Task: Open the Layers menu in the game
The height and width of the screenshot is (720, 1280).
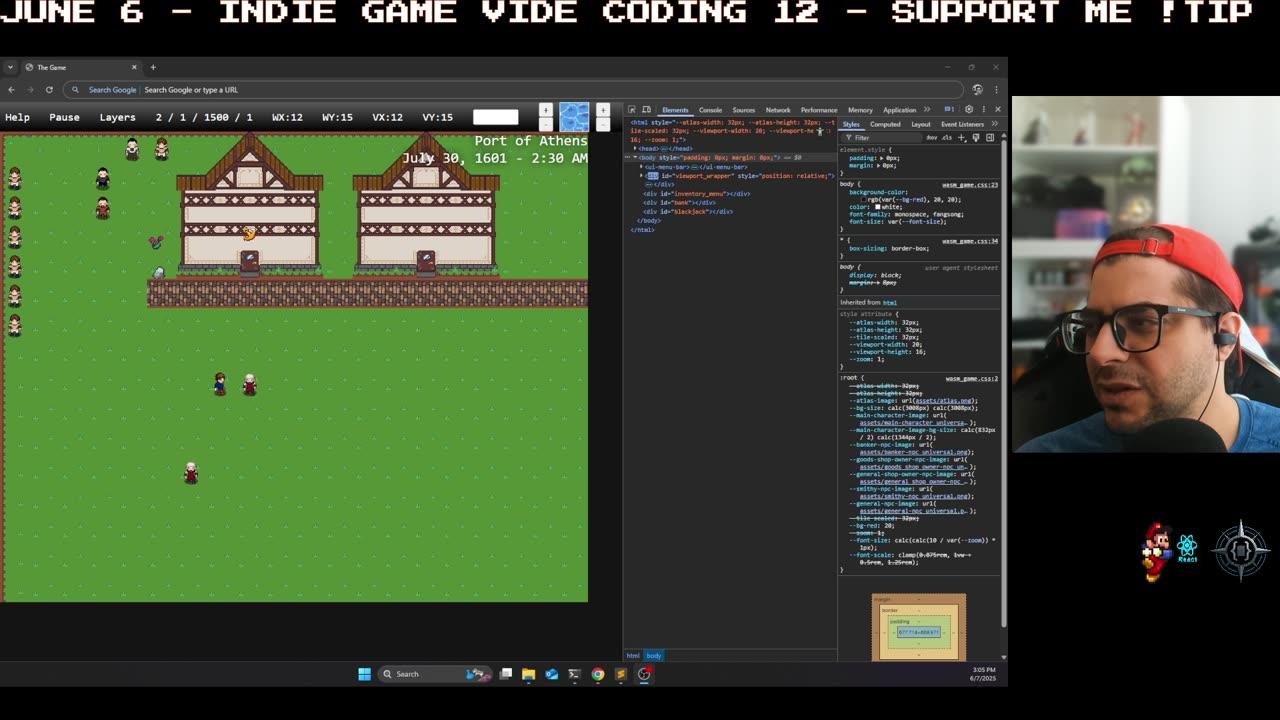Action: pos(117,117)
